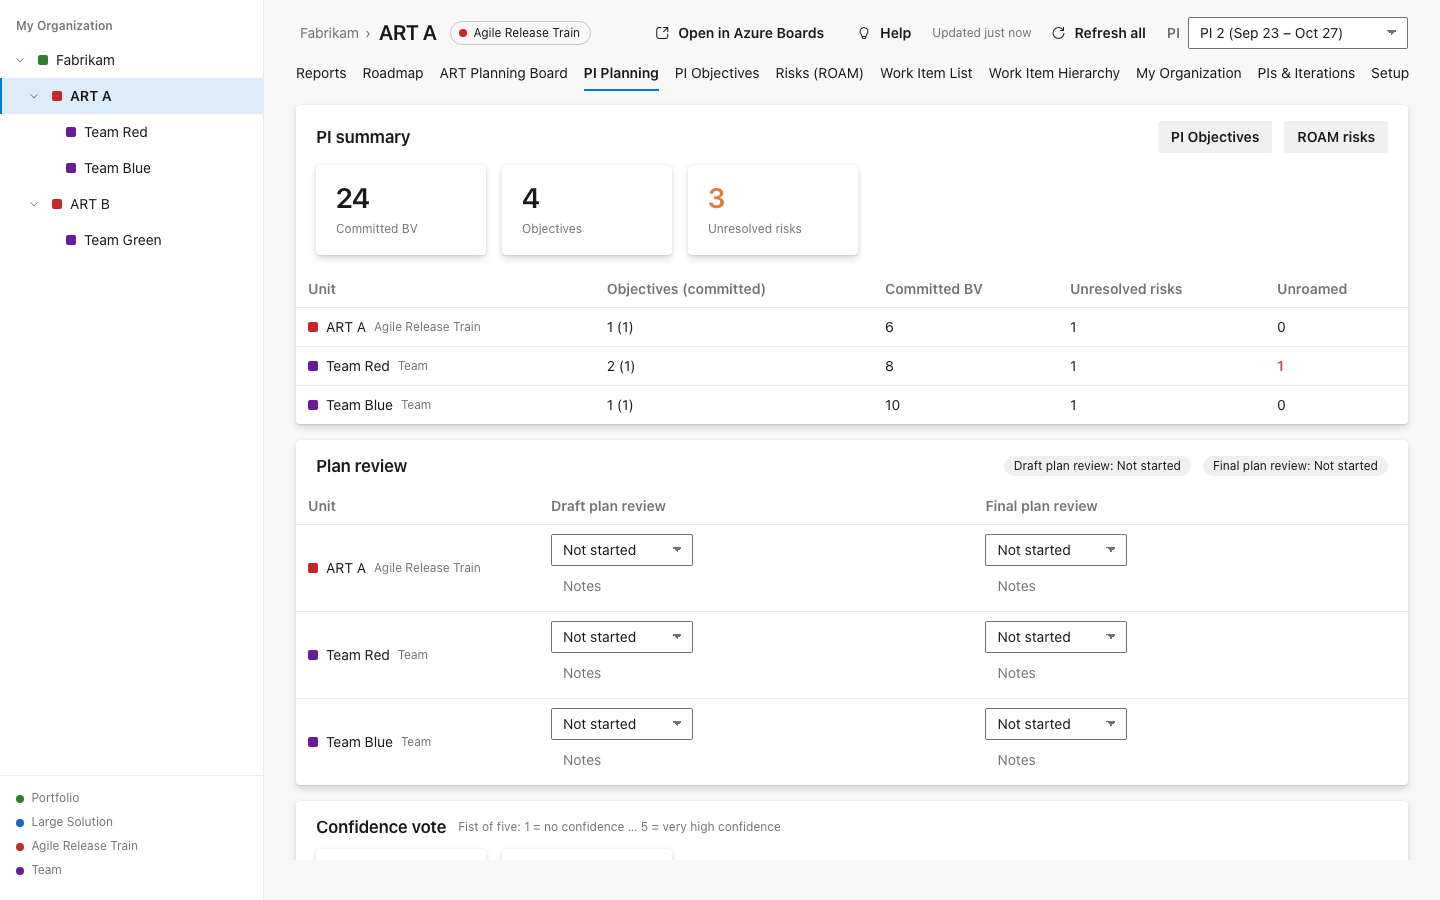Click Open in Azure Boards link

click(x=740, y=33)
